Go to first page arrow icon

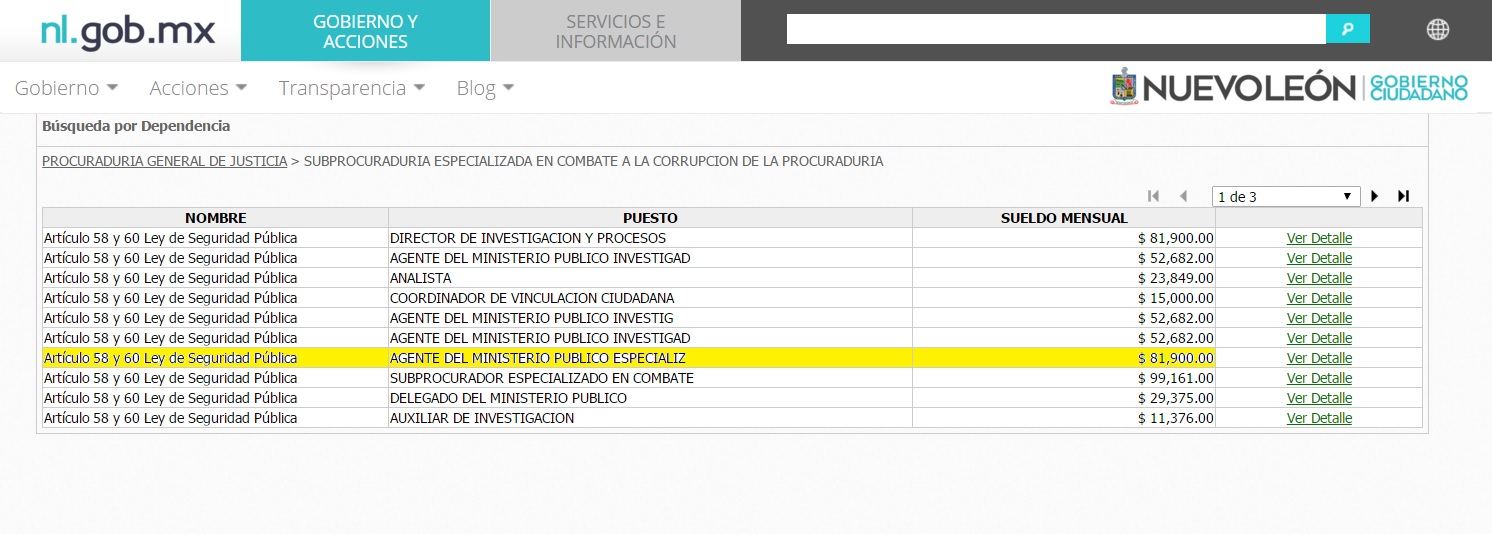(1153, 197)
